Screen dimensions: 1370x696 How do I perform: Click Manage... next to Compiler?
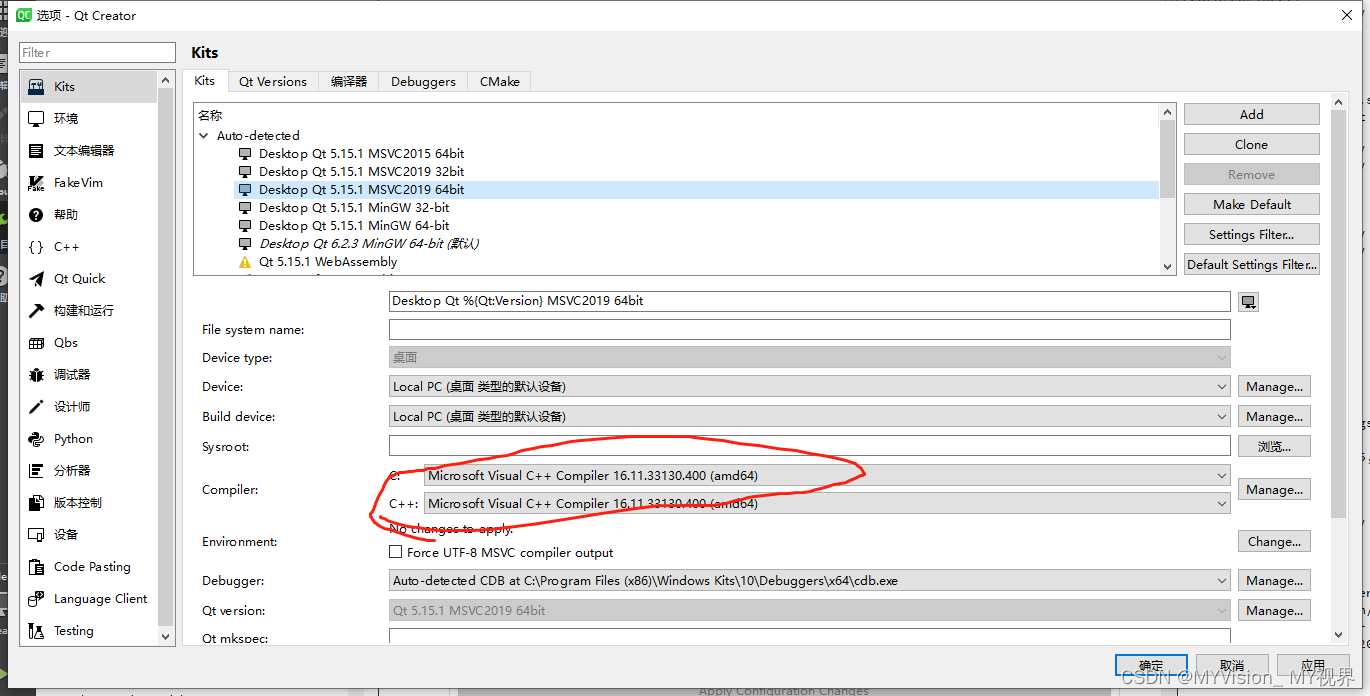(1274, 489)
